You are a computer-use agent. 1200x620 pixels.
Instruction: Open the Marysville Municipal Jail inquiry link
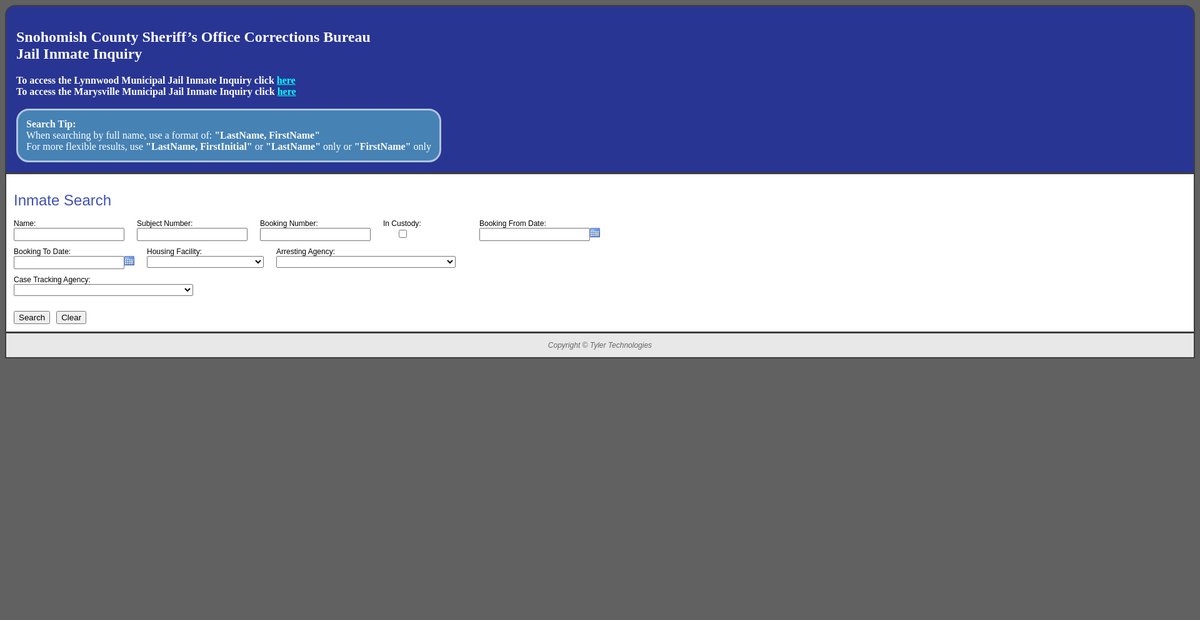click(x=286, y=92)
